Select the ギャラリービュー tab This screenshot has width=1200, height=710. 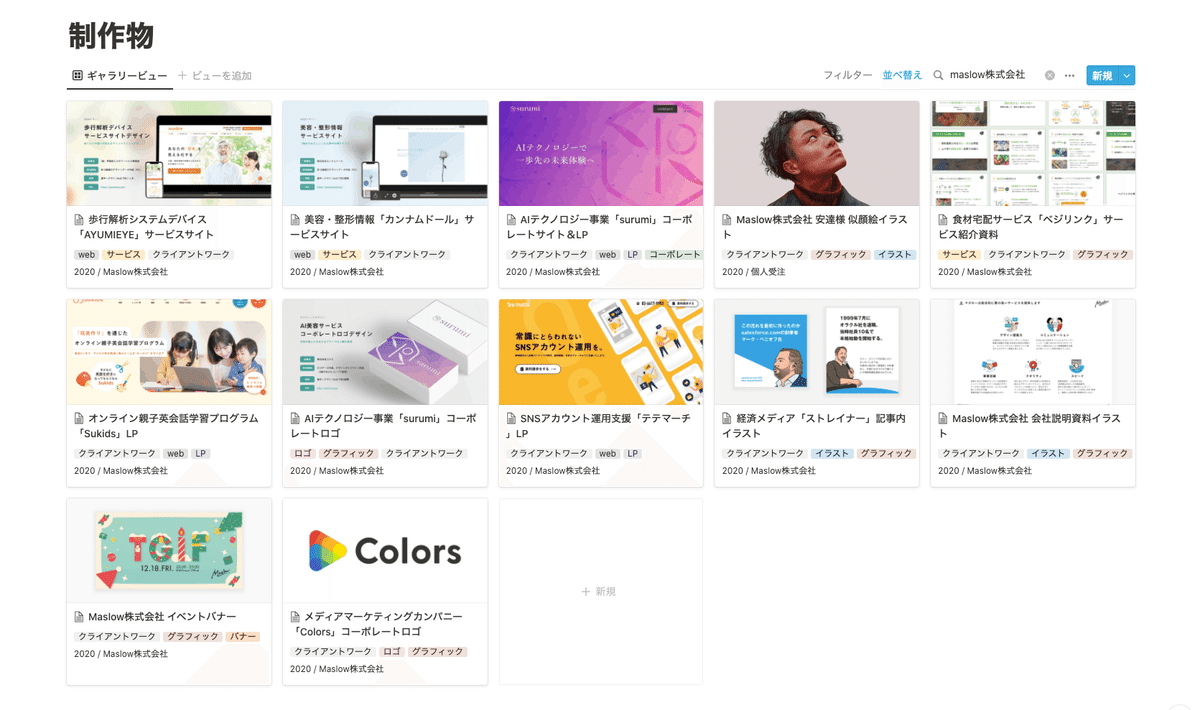(x=119, y=75)
